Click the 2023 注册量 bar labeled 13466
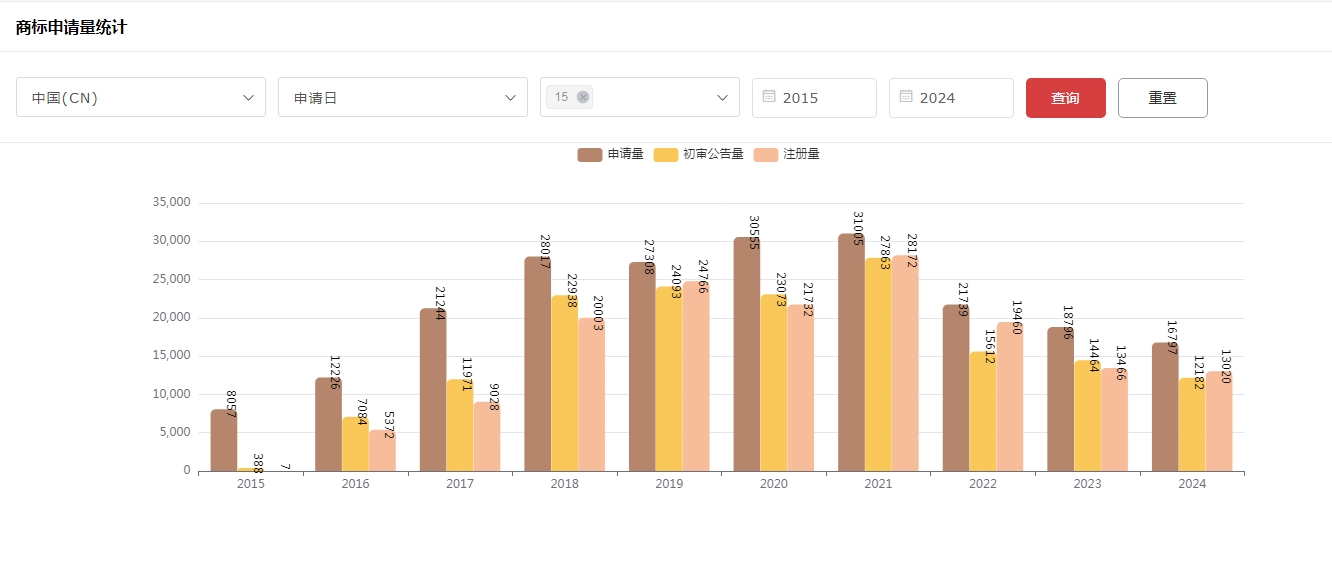The width and height of the screenshot is (1332, 561). point(1114,419)
